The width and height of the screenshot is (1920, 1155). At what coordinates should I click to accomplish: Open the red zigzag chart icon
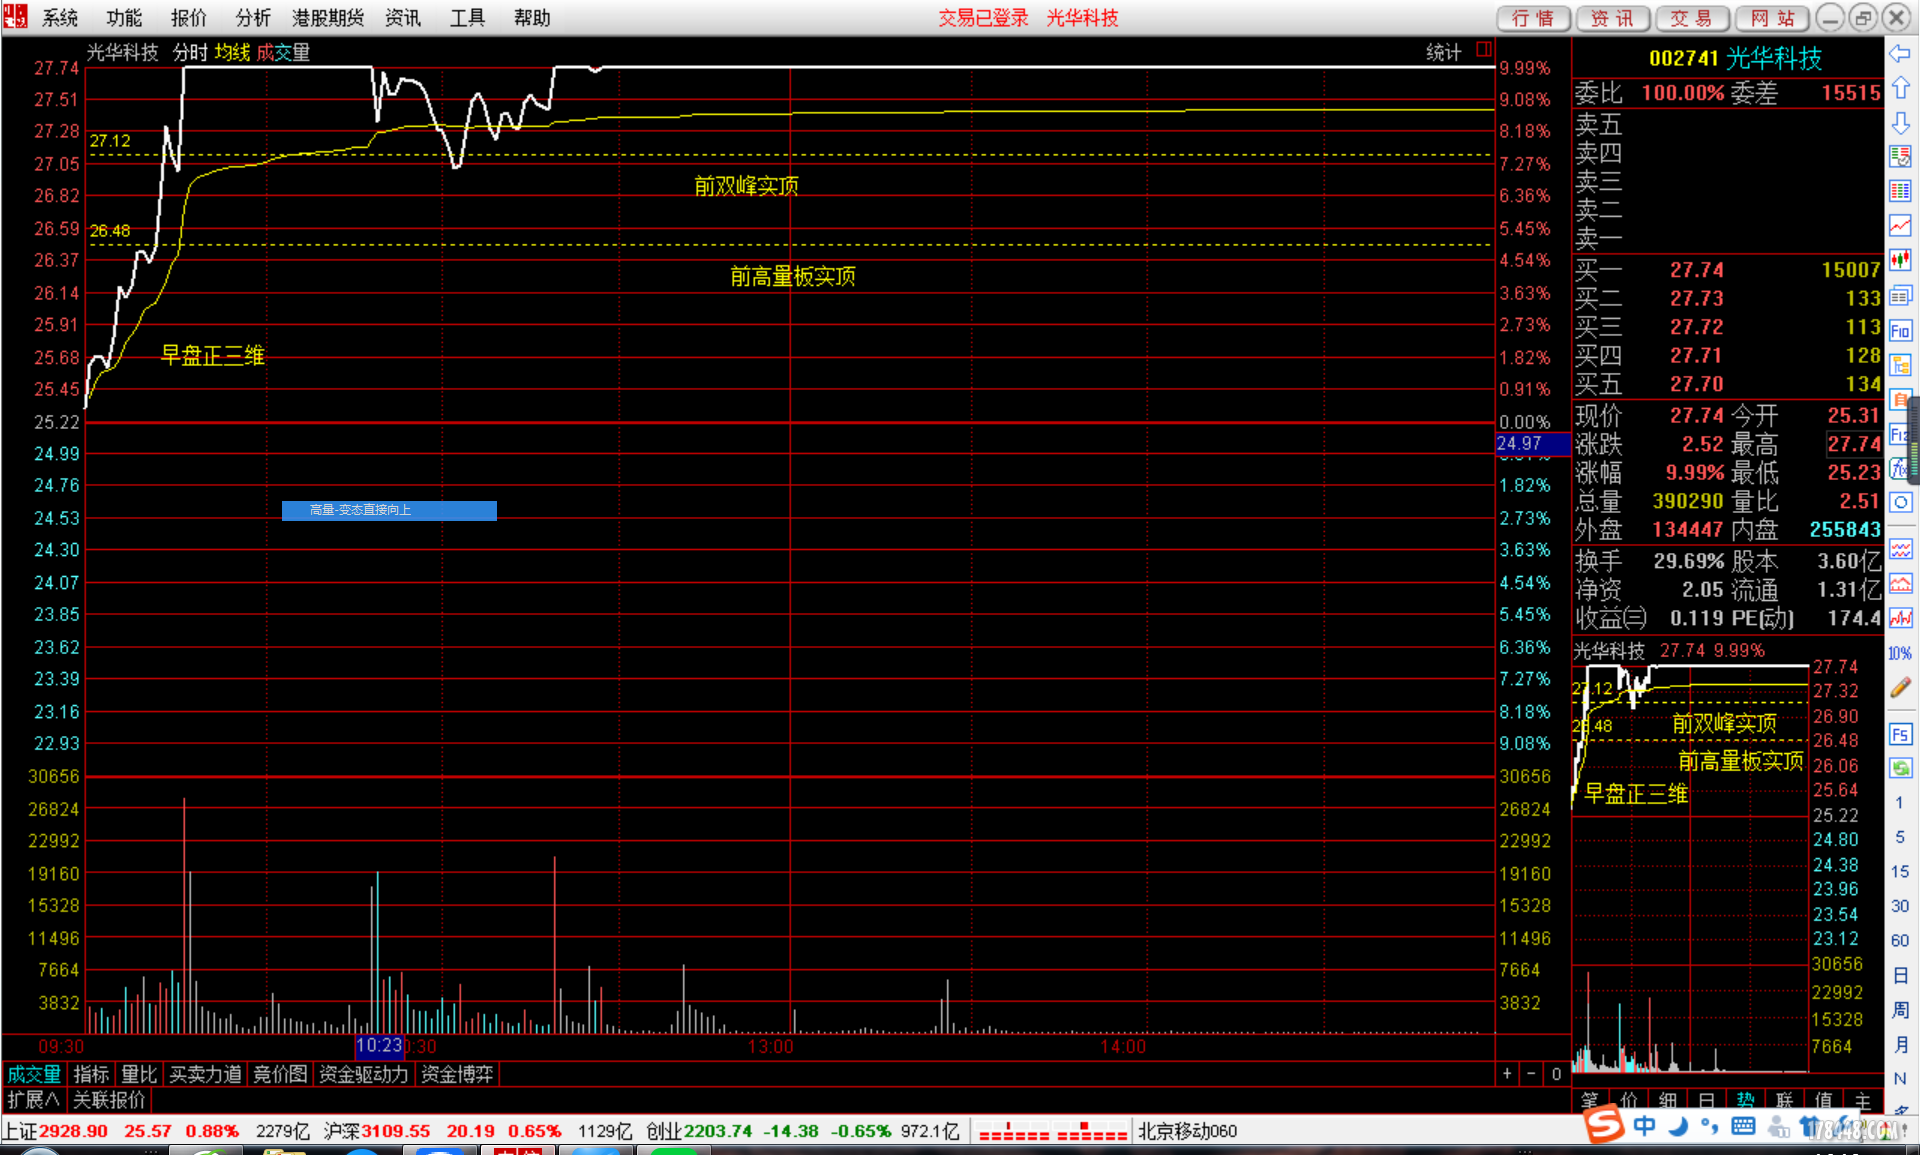point(1900,618)
